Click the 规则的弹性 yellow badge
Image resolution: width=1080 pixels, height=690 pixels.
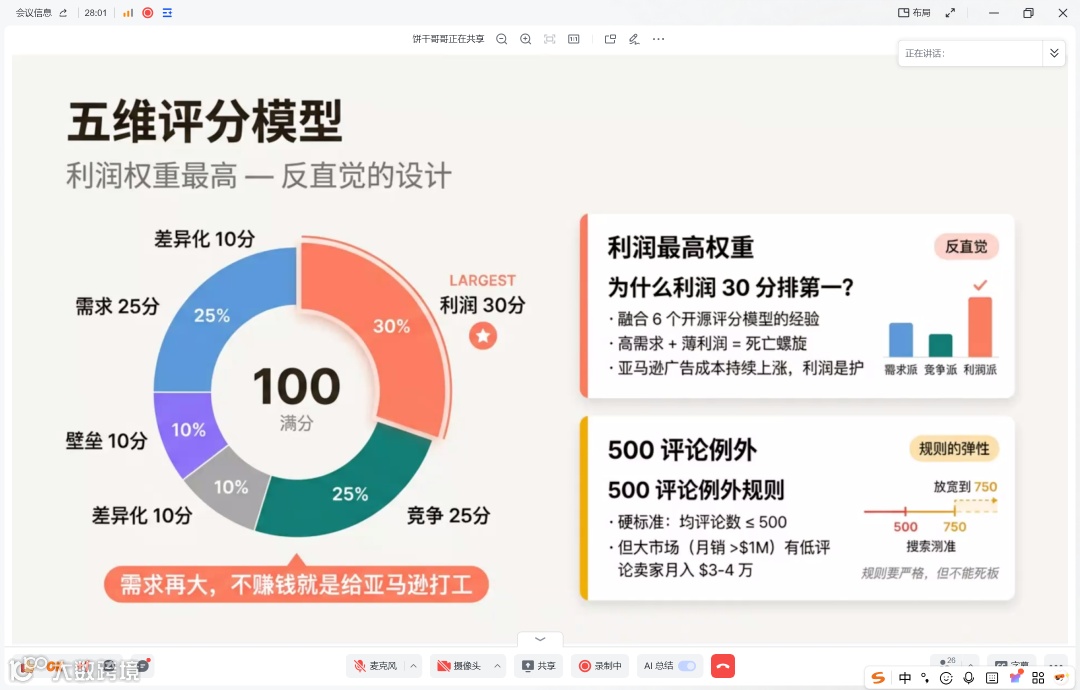point(954,449)
